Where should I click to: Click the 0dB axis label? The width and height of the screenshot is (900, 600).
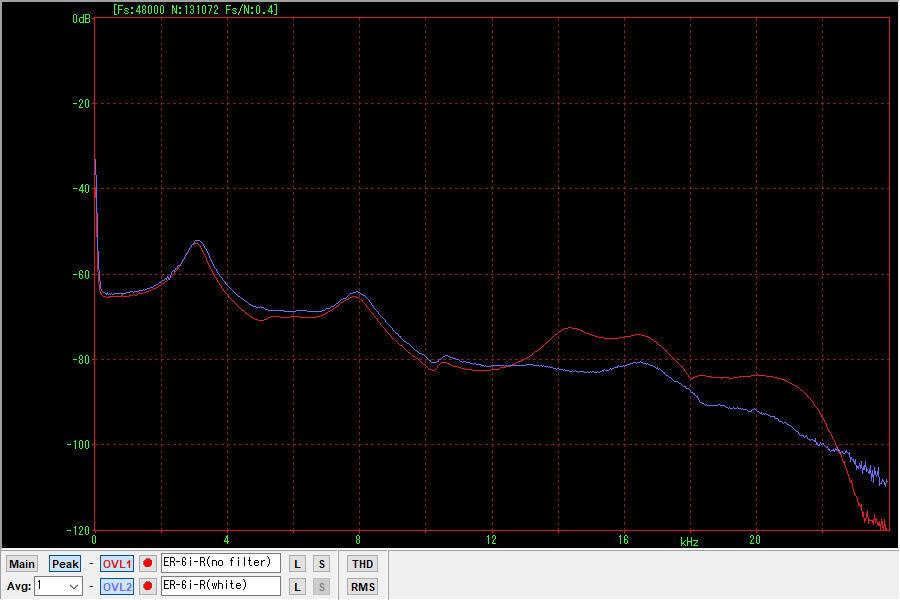(81, 19)
